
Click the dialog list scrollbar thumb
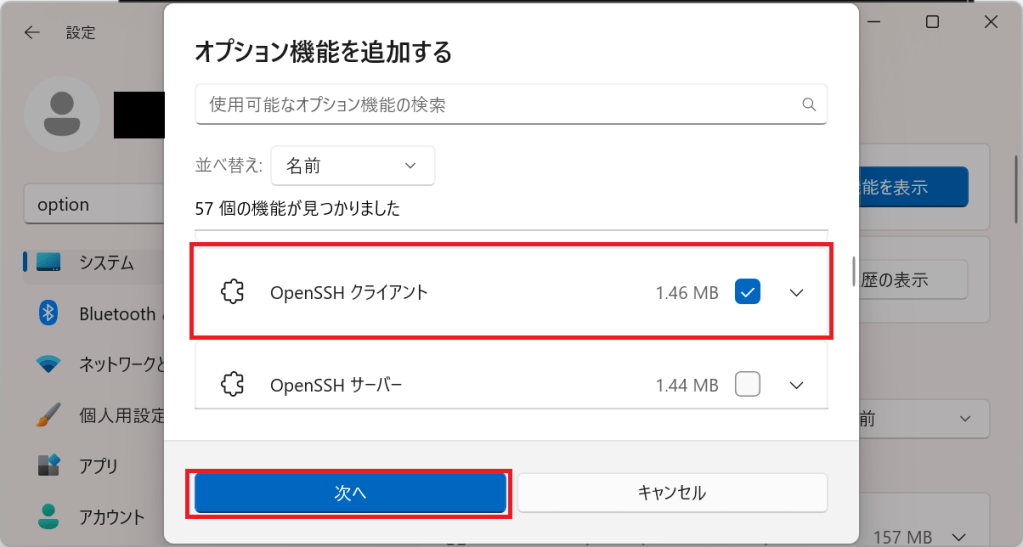[x=853, y=271]
